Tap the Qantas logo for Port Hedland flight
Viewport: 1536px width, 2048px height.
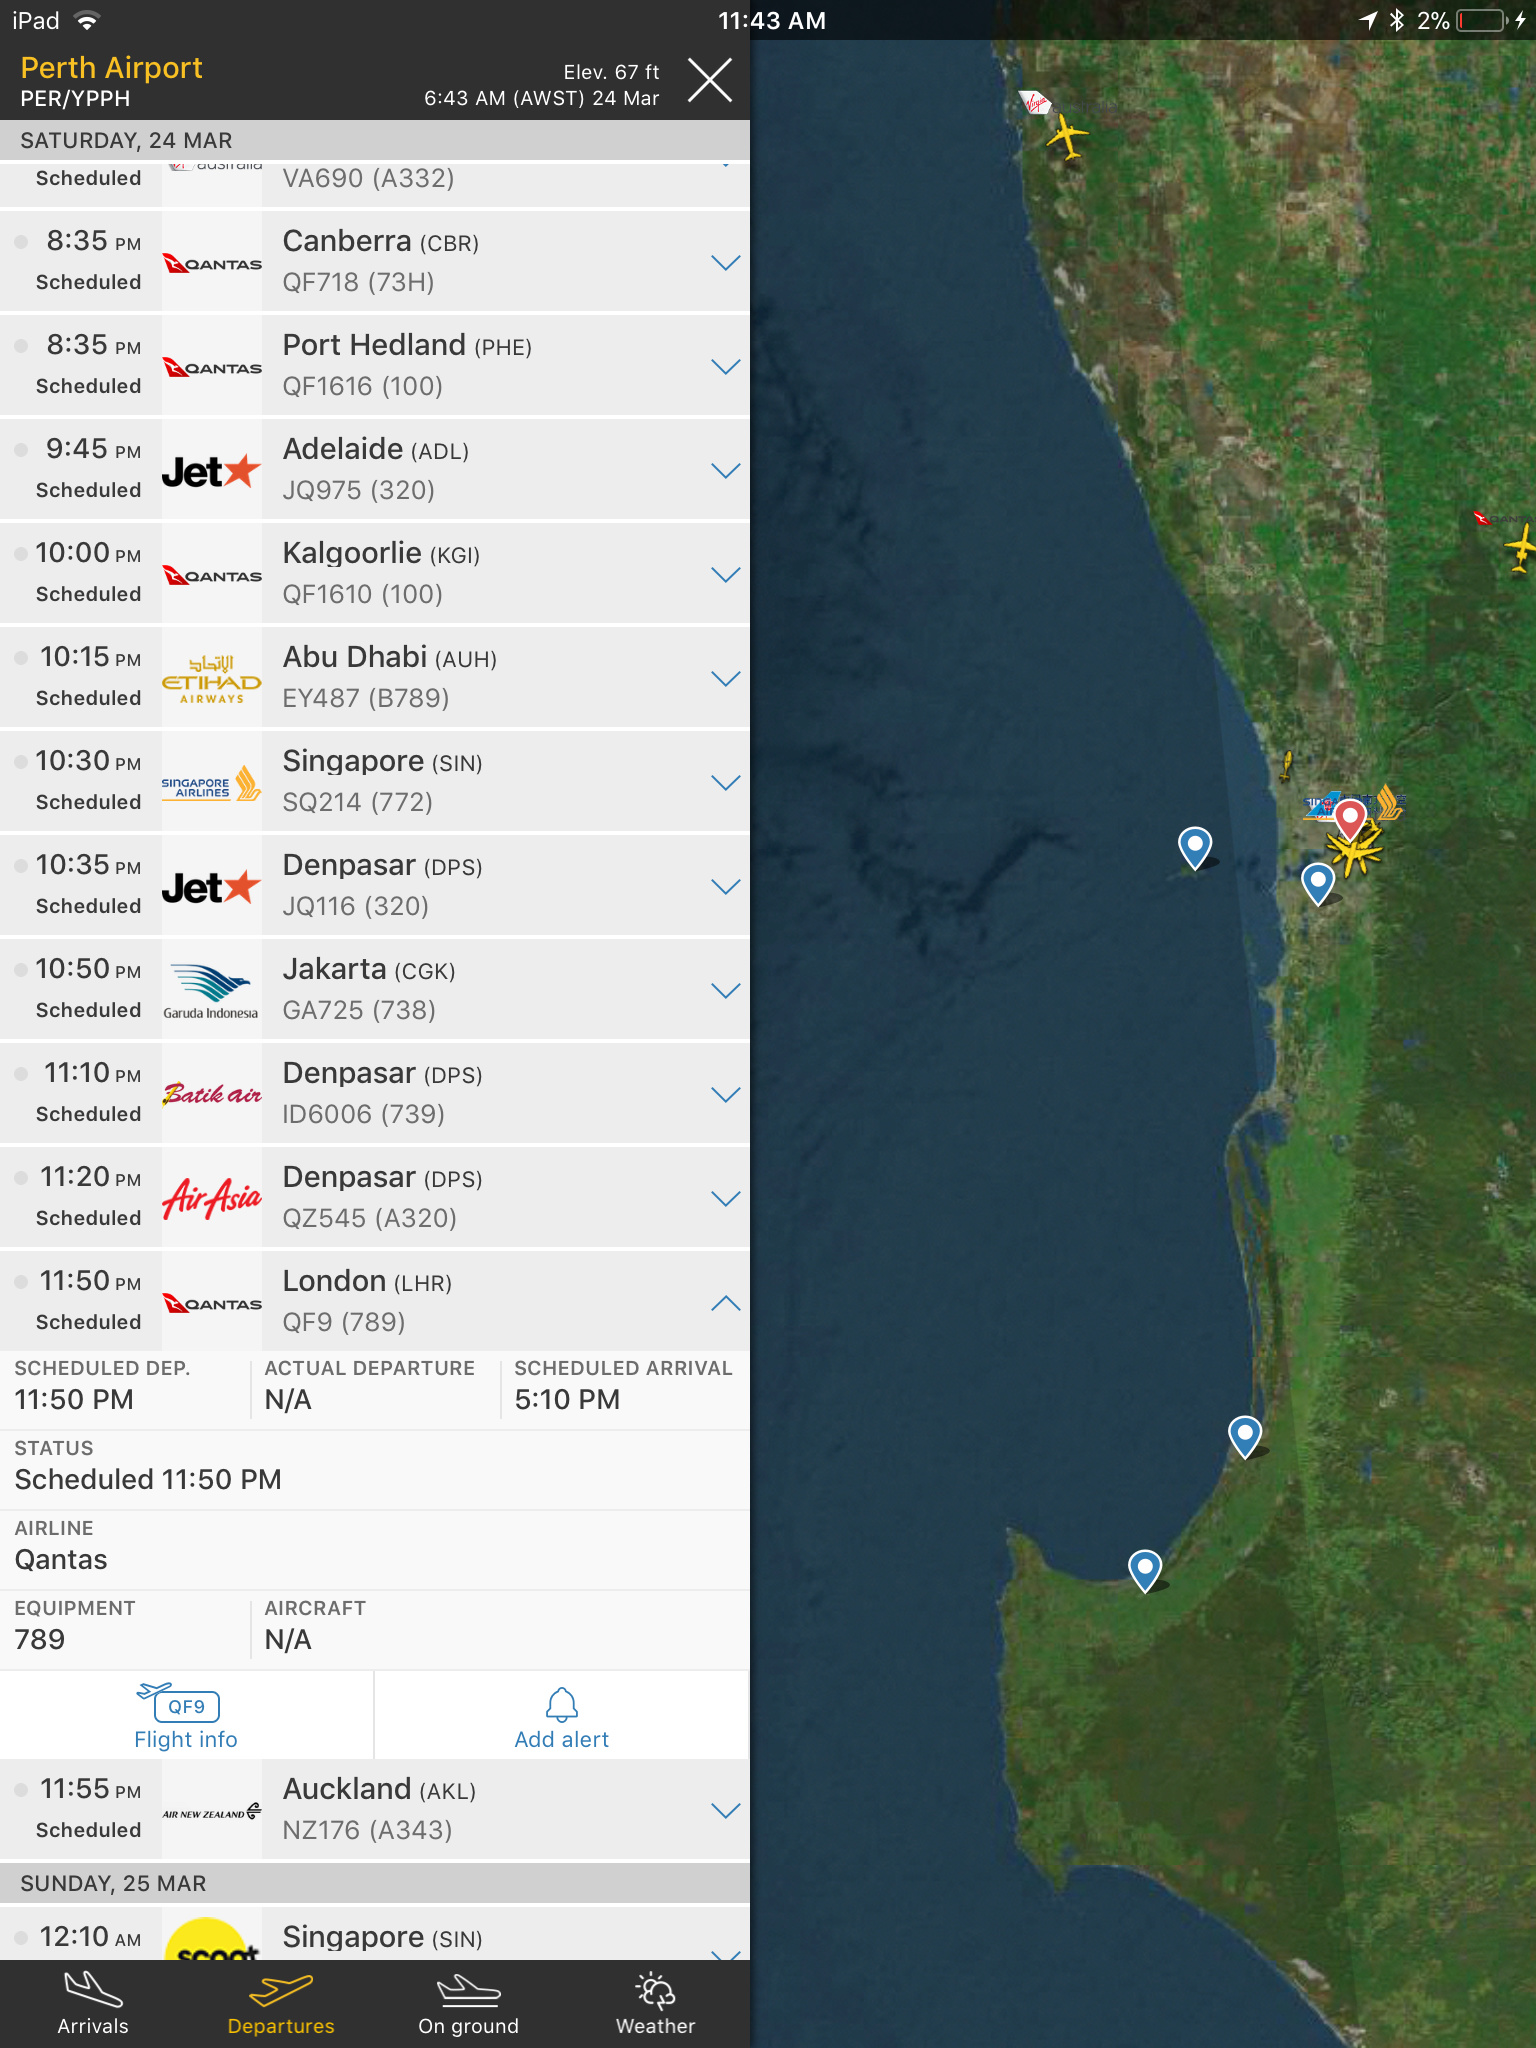point(212,368)
